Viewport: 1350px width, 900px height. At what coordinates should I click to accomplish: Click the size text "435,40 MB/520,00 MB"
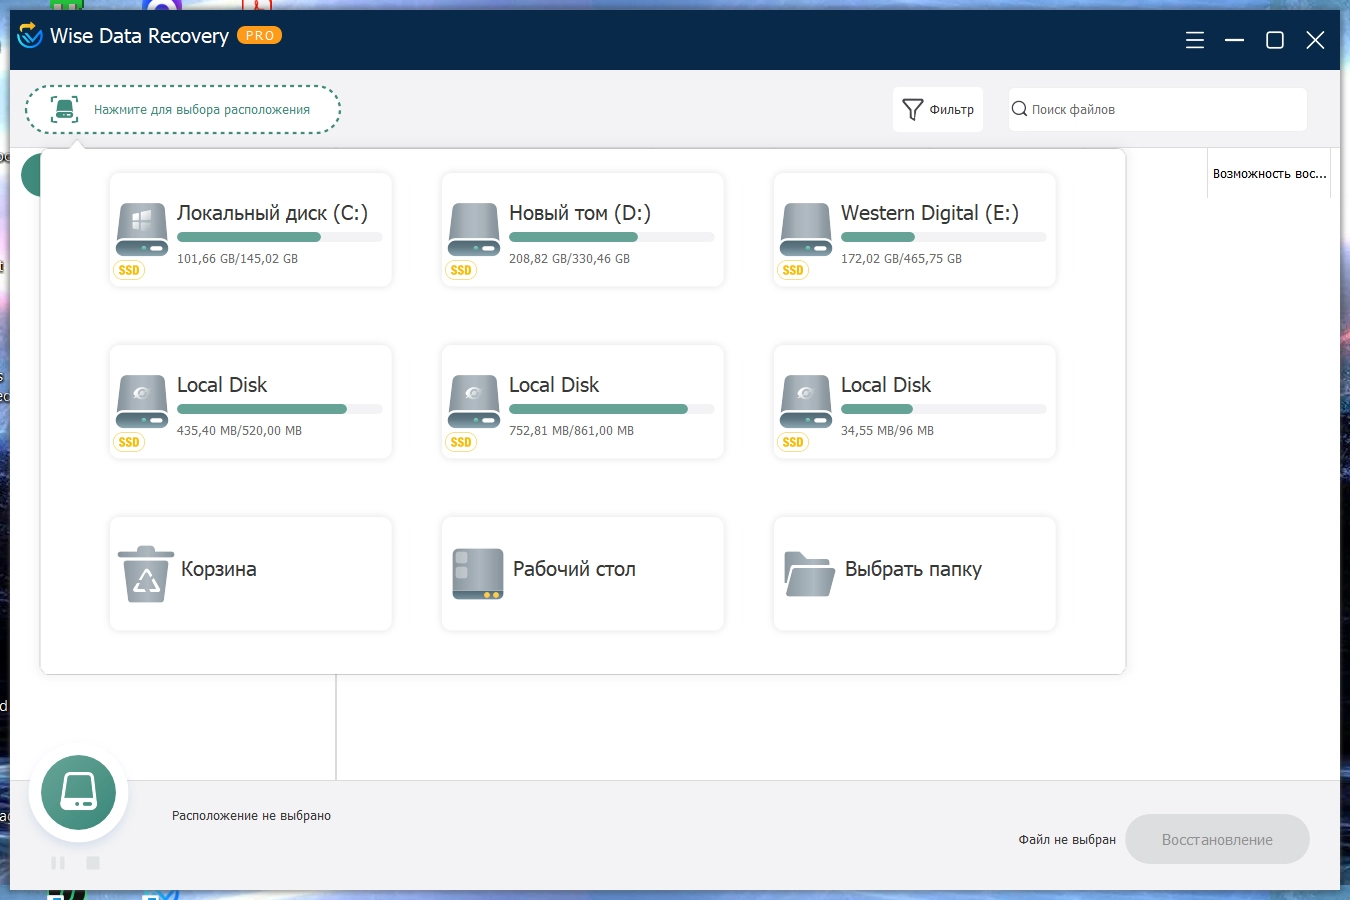(239, 431)
